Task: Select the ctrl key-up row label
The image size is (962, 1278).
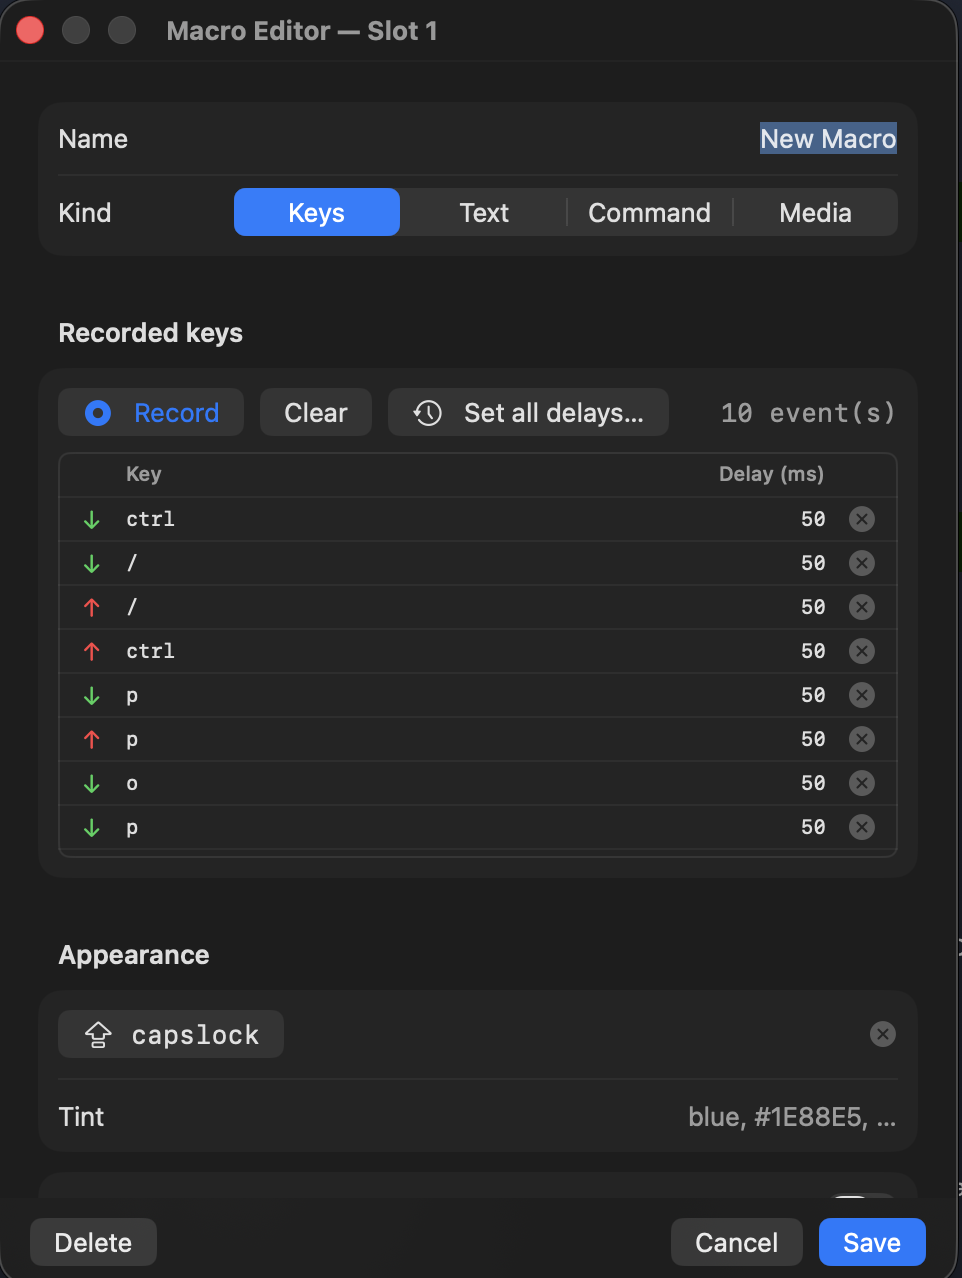Action: (x=150, y=651)
